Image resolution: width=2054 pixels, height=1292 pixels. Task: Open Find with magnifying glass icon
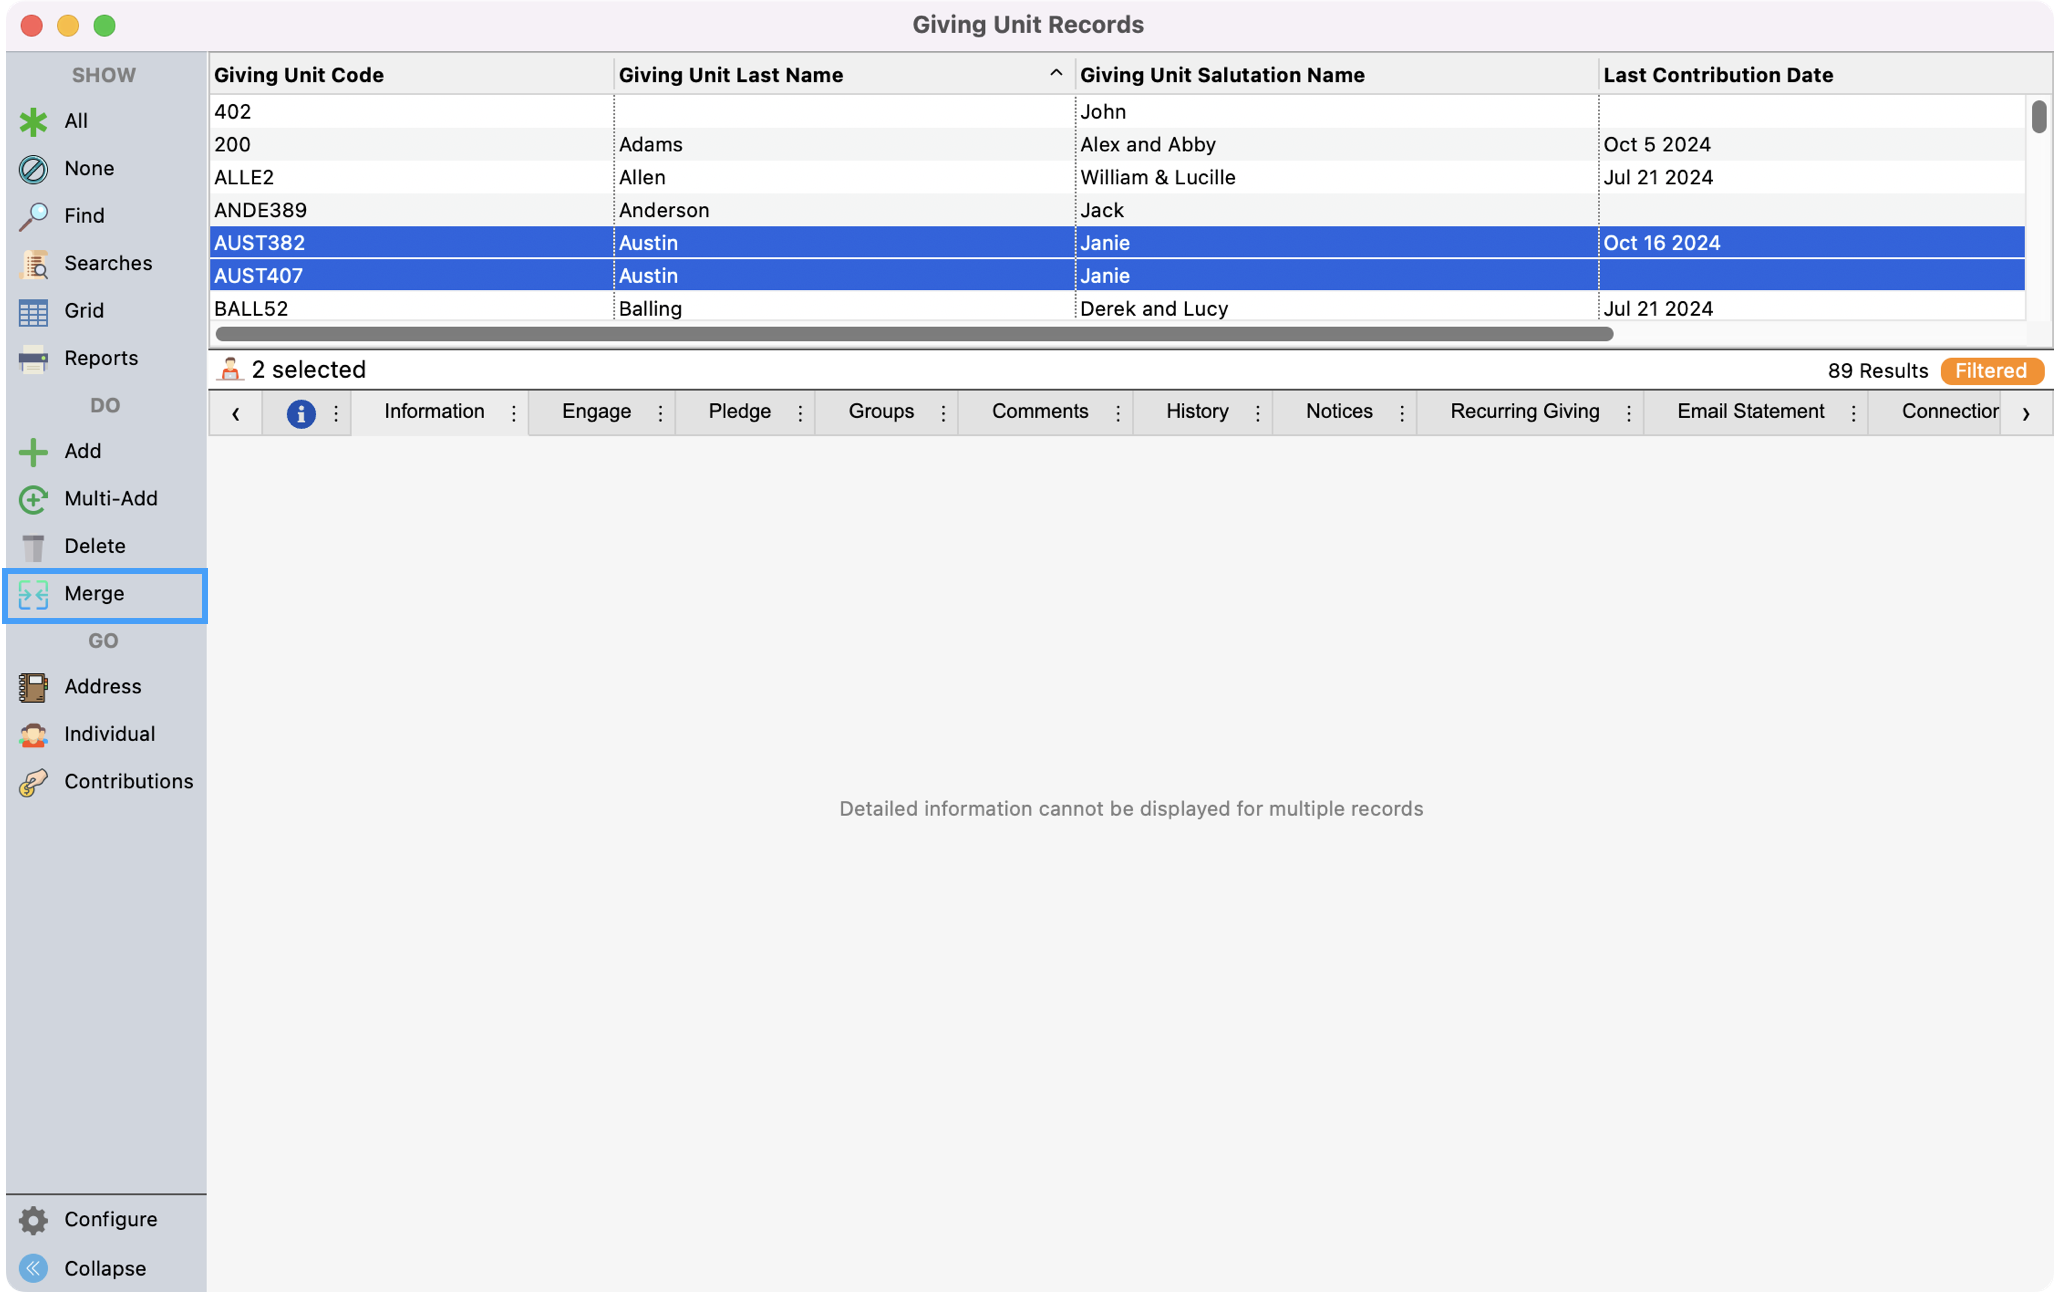(33, 216)
